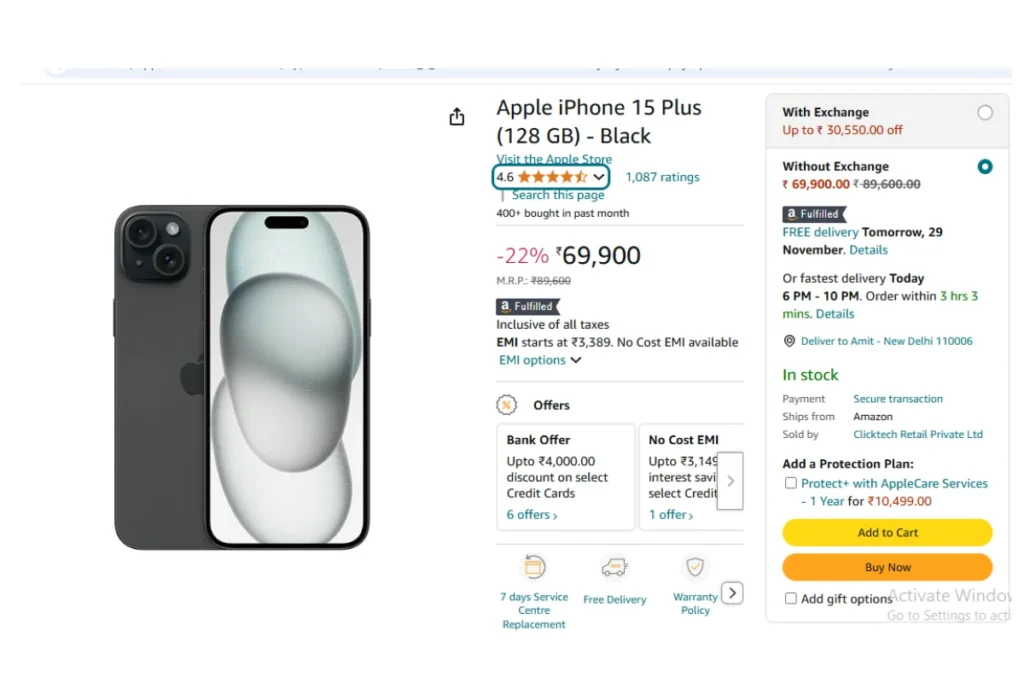Show more service features with the right arrow

[x=732, y=593]
